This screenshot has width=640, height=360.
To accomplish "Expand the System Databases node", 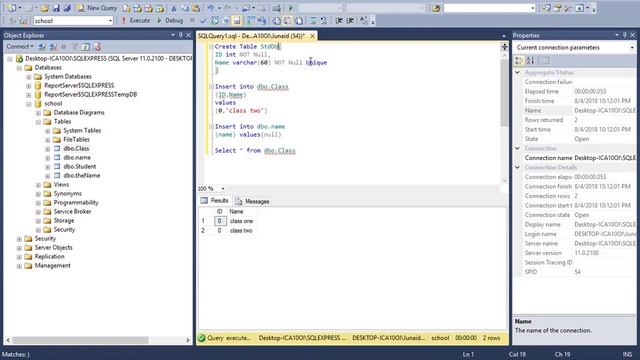I will pyautogui.click(x=29, y=77).
